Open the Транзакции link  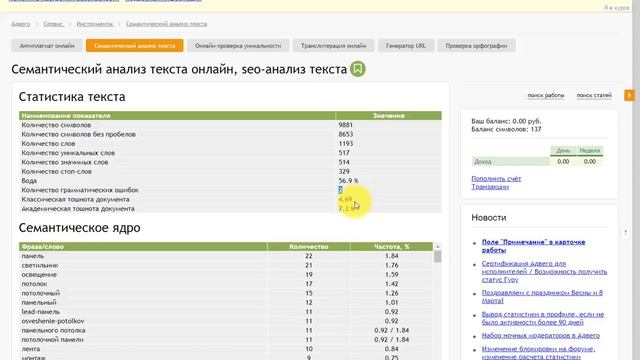tap(490, 187)
